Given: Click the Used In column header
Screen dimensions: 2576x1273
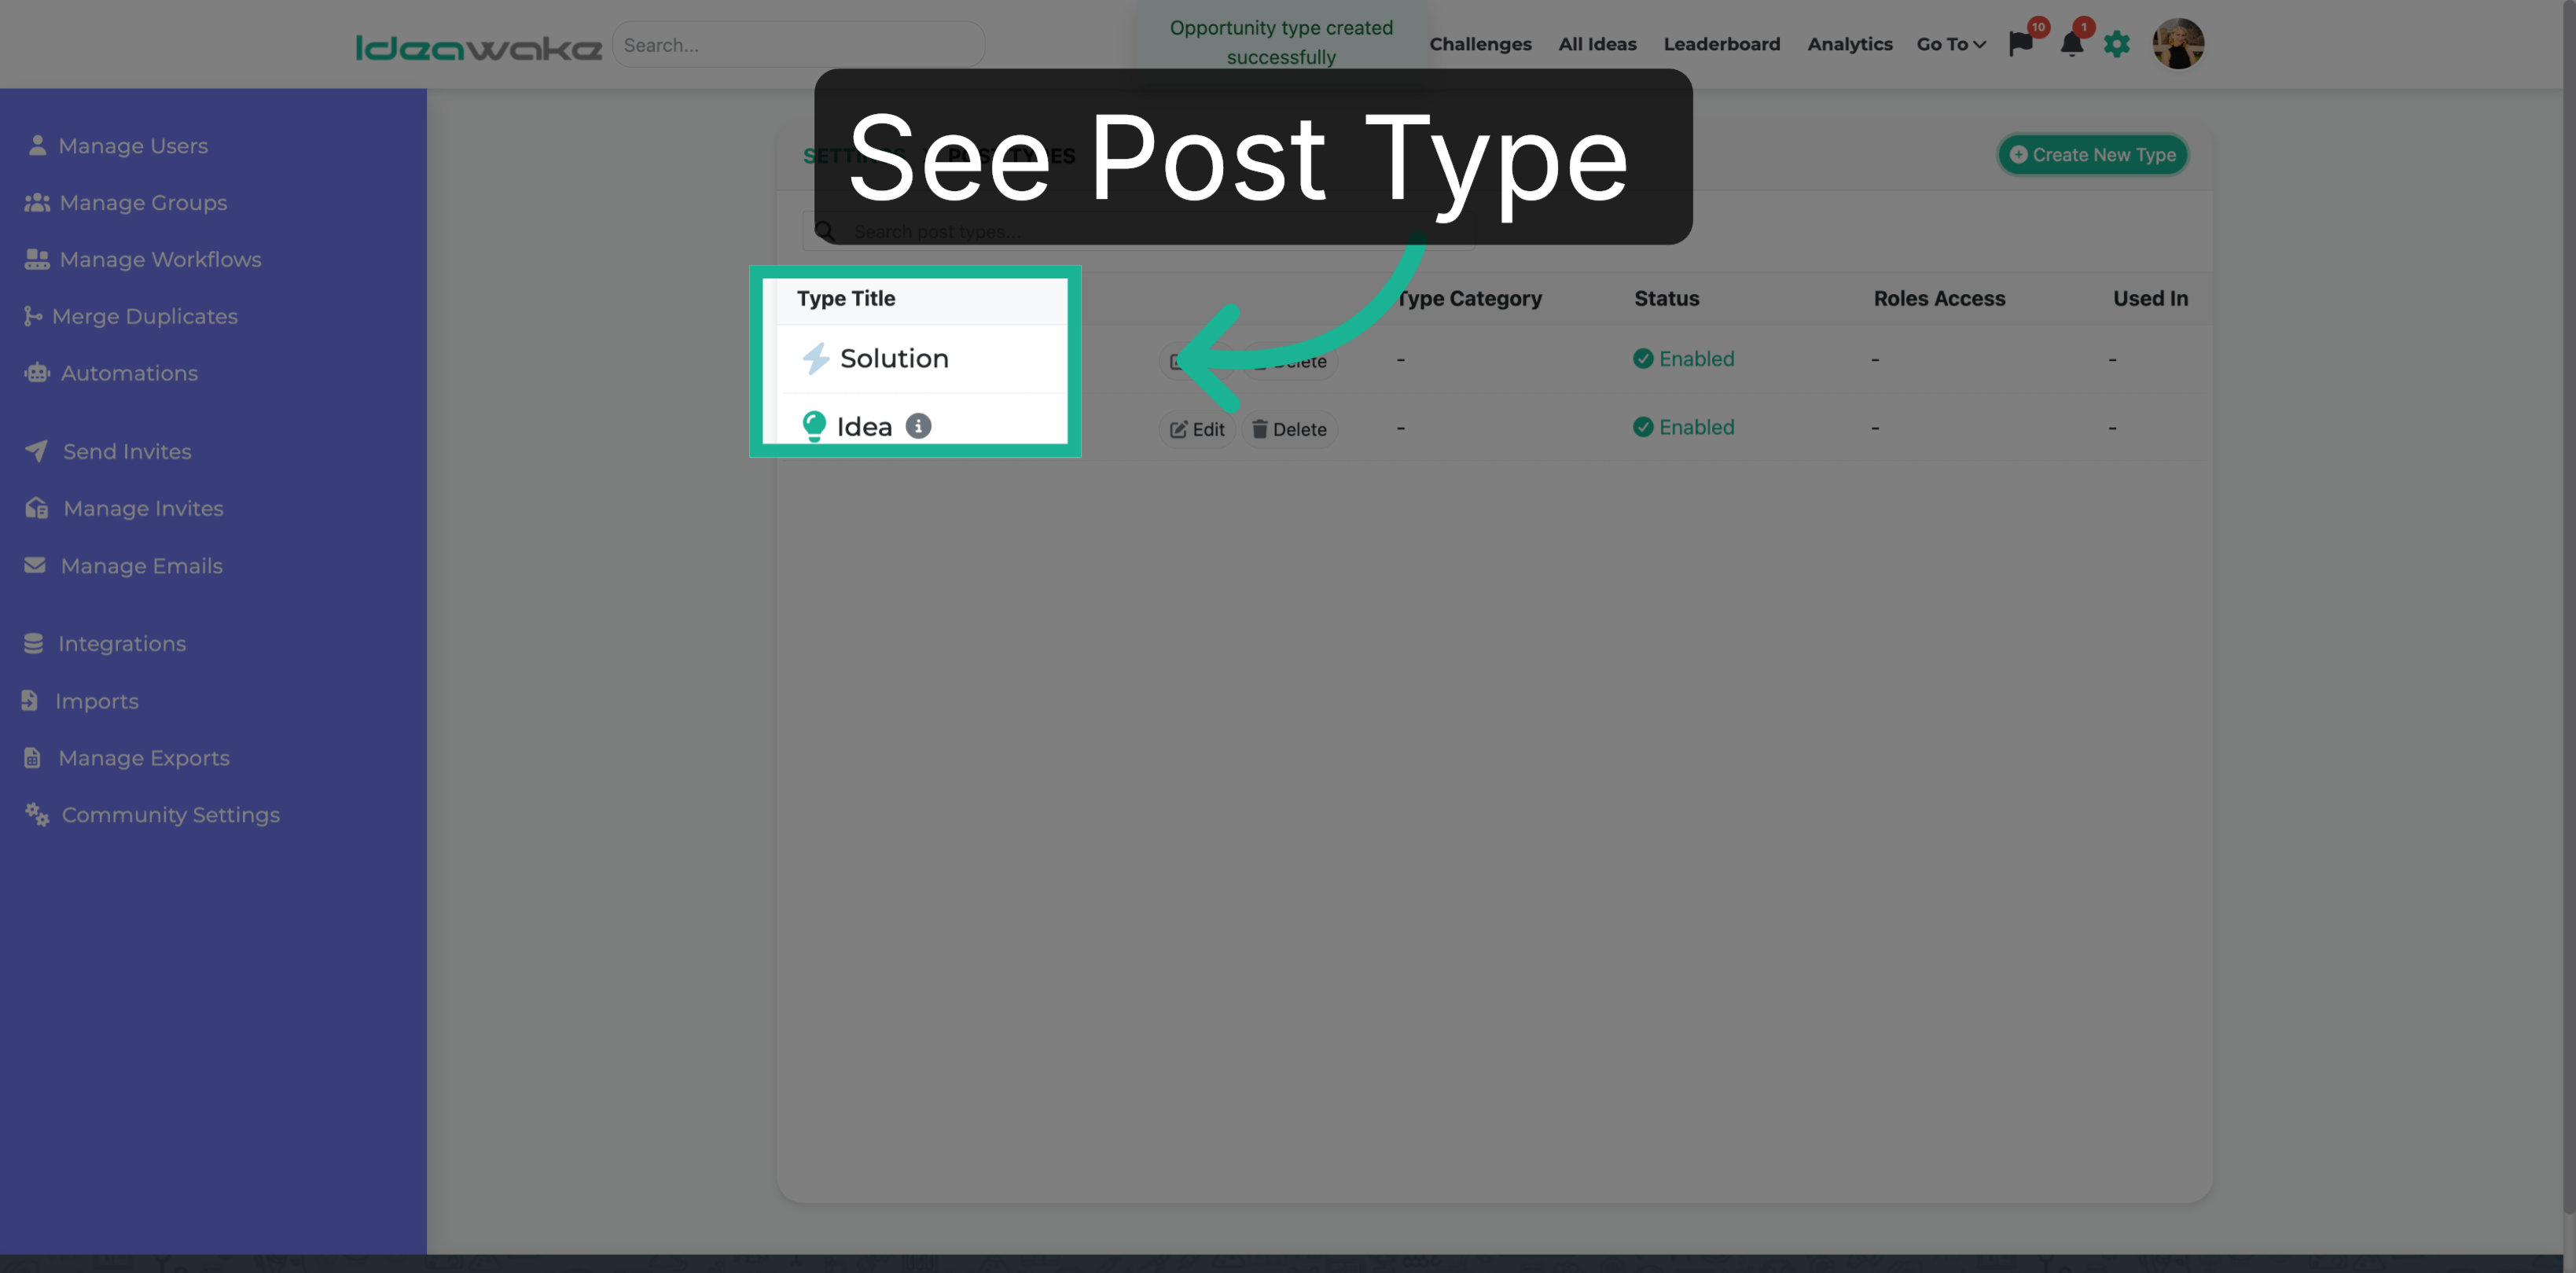Looking at the screenshot, I should tap(2150, 299).
